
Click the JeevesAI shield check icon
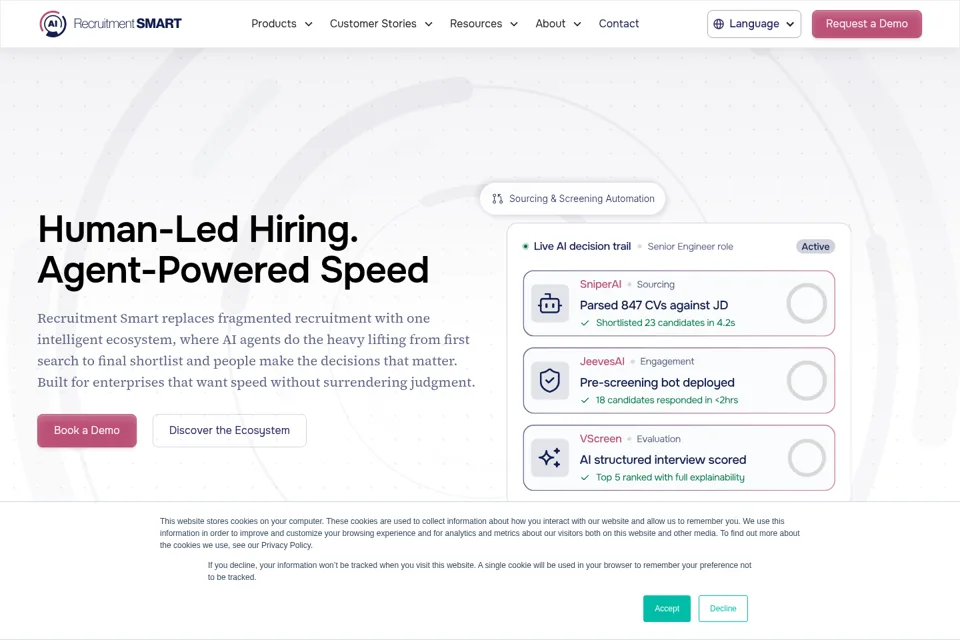tap(549, 380)
